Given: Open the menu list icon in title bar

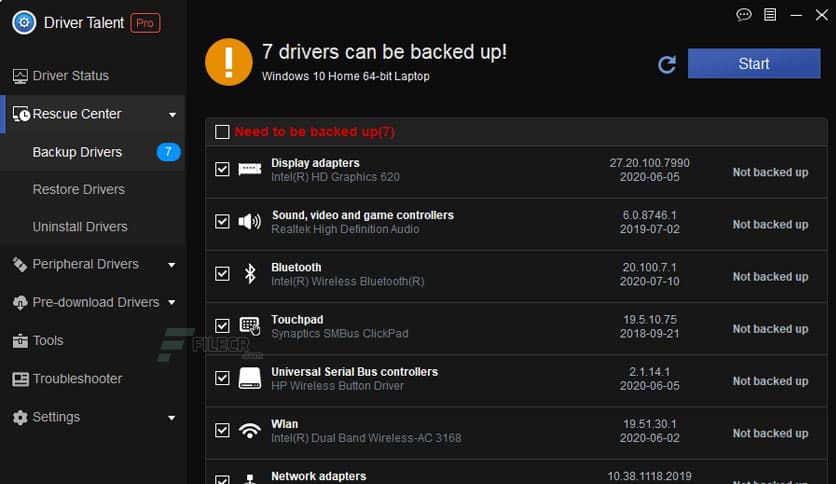Looking at the screenshot, I should (x=770, y=14).
